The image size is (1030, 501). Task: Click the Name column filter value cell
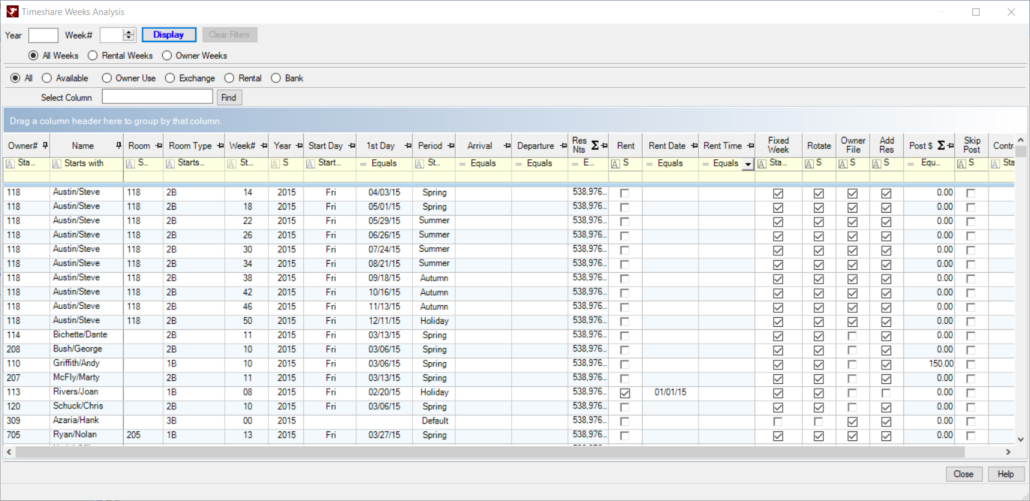click(x=87, y=177)
